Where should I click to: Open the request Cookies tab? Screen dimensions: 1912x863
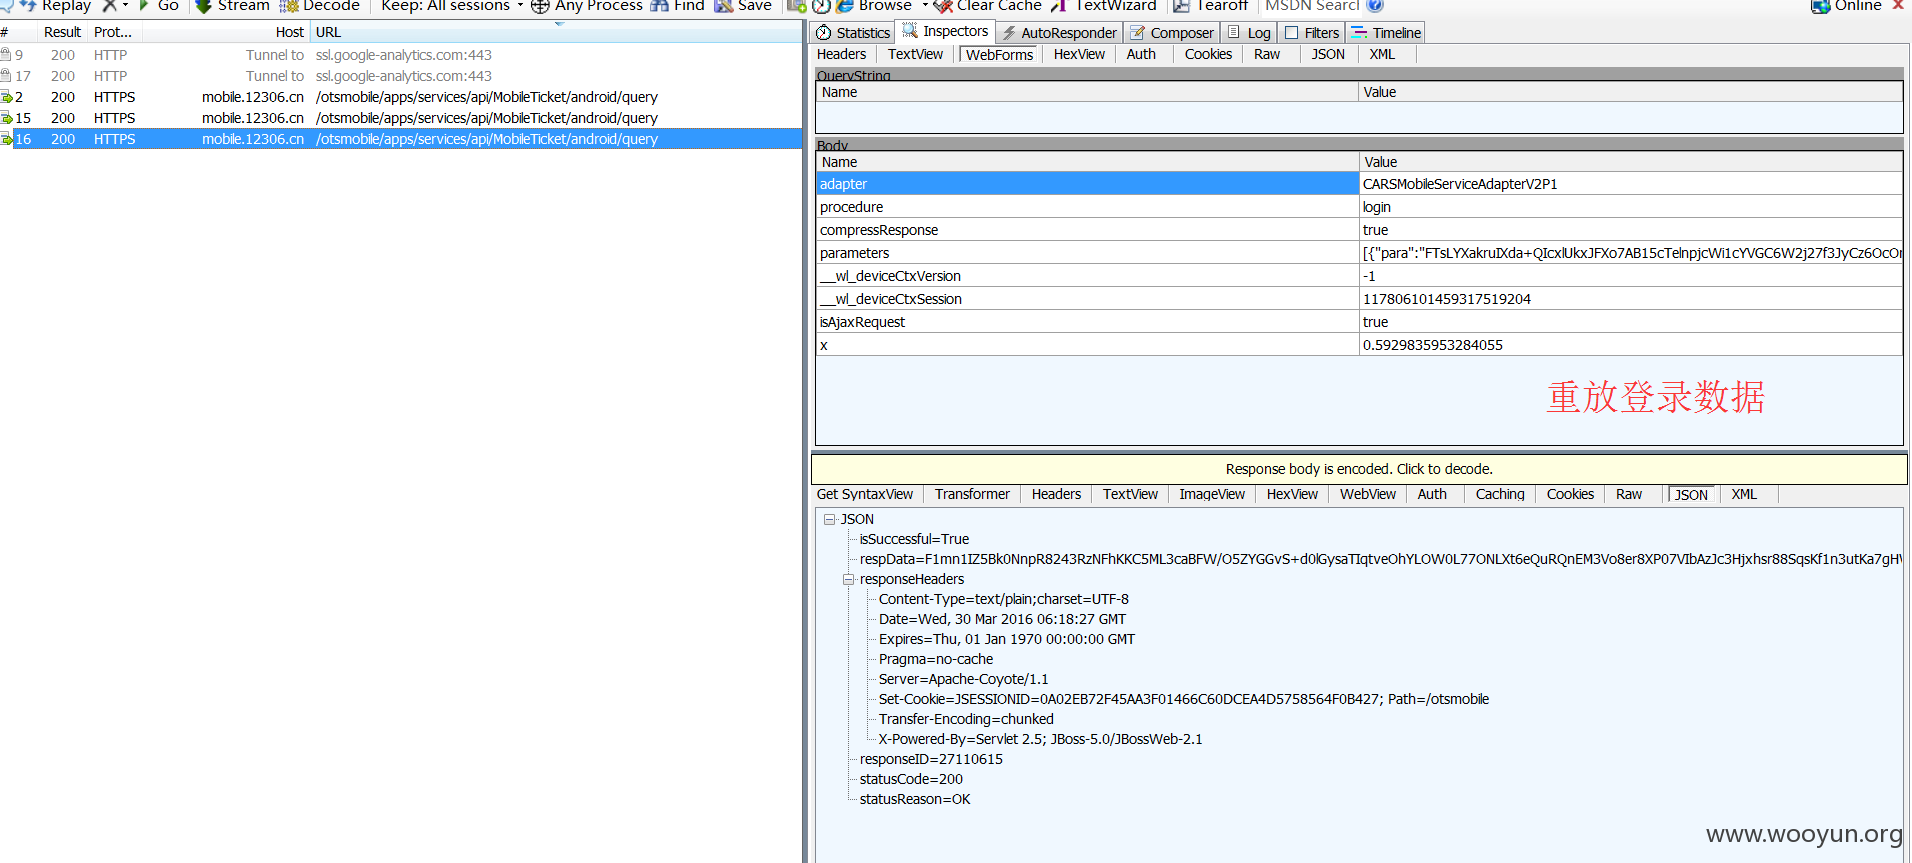[1208, 54]
